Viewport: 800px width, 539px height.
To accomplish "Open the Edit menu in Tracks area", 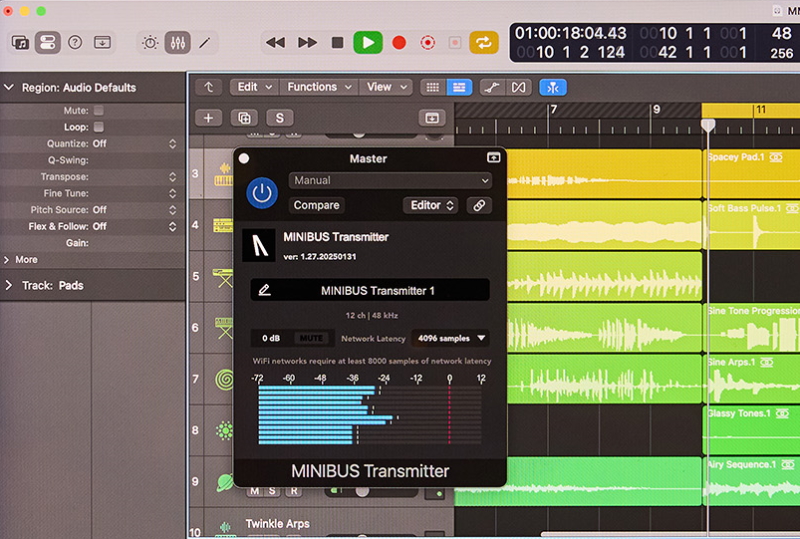I will click(255, 87).
